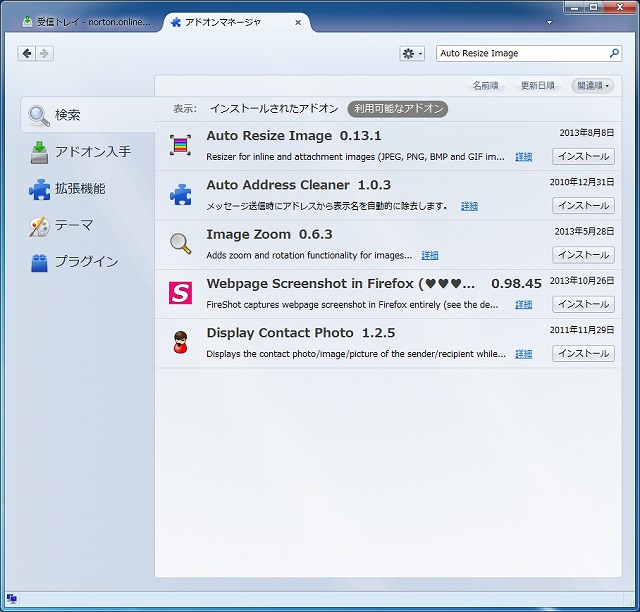Click the date 2013年8月8日

tap(587, 133)
